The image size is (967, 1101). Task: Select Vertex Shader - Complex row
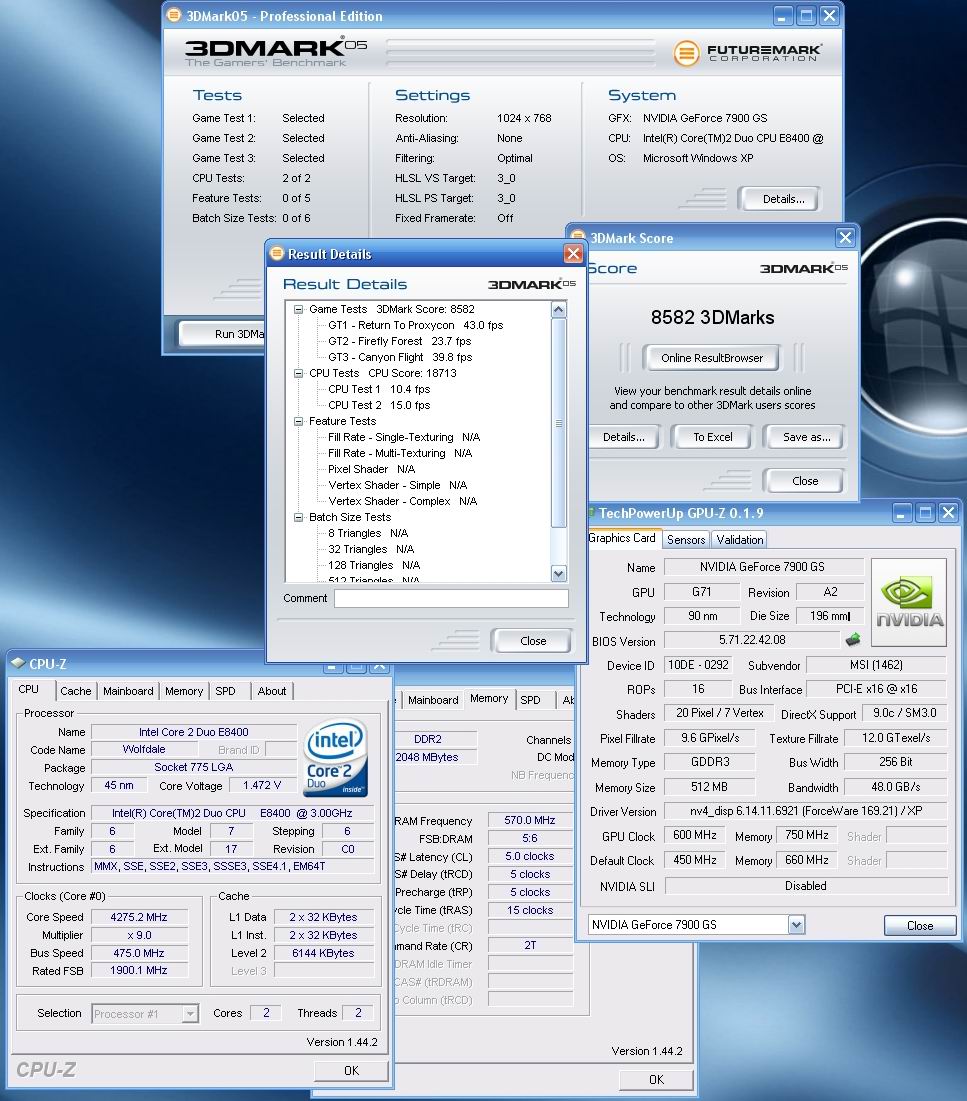[402, 501]
